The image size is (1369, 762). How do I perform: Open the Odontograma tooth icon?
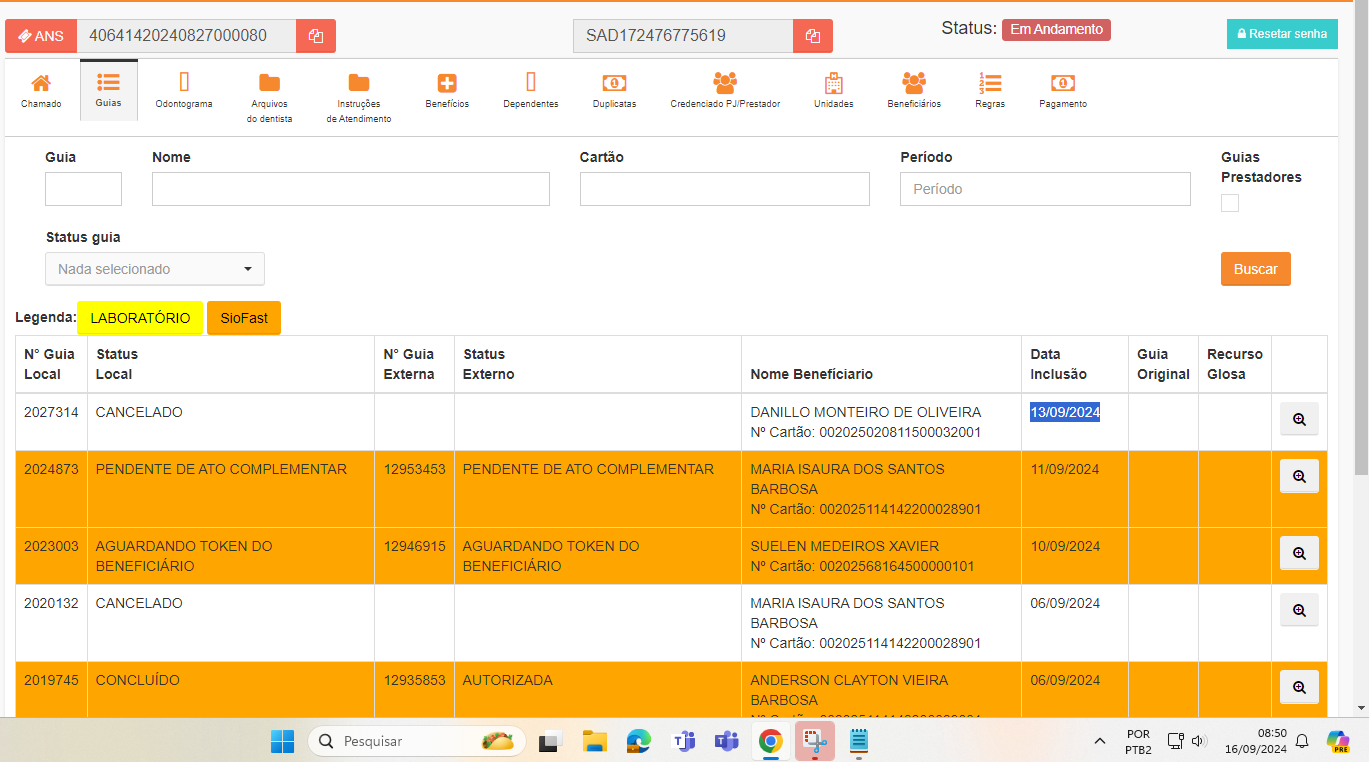pos(184,83)
